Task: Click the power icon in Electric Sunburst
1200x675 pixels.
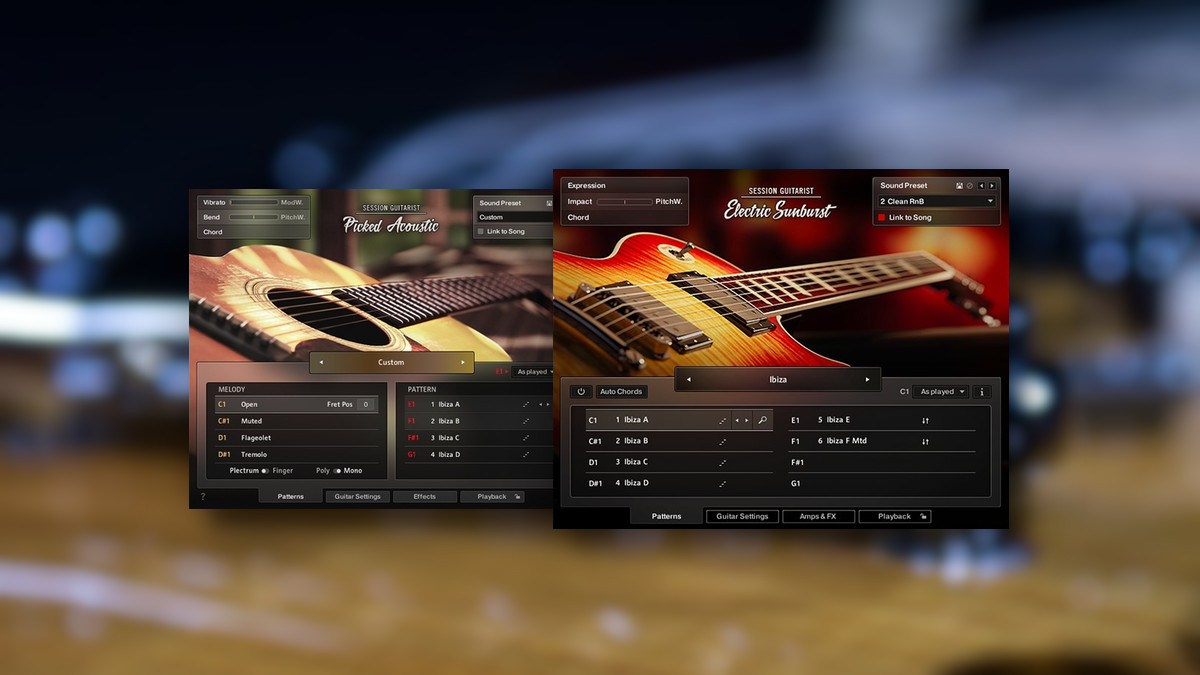Action: [581, 392]
